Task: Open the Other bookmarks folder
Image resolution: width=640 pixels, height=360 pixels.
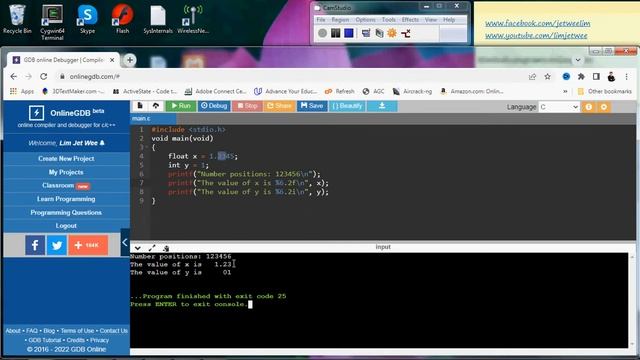Action: click(x=605, y=91)
